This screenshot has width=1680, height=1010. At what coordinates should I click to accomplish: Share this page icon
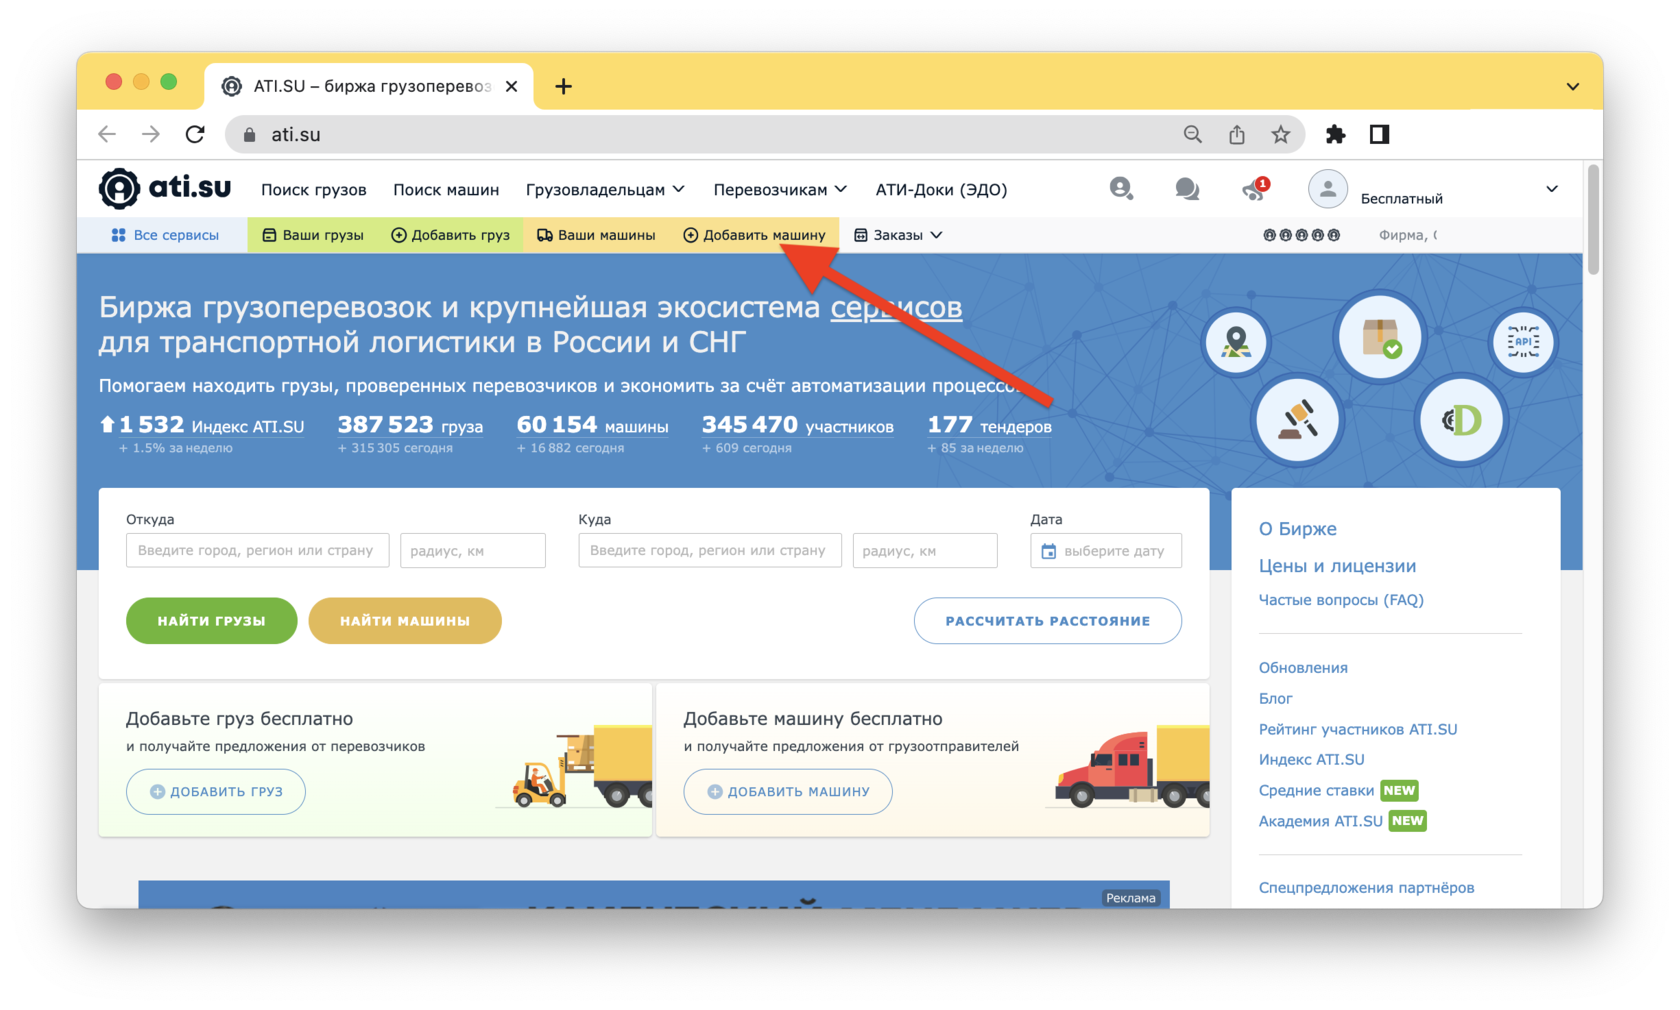coord(1237,134)
